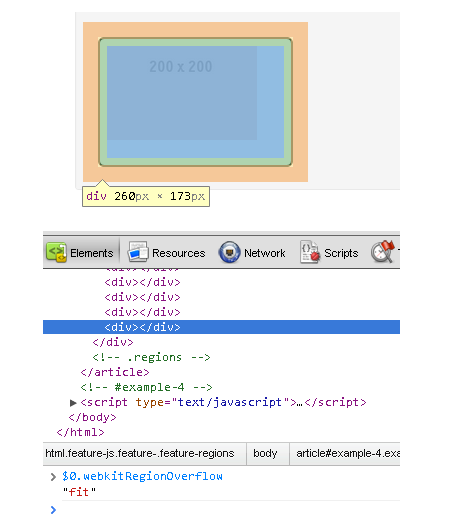
Task: Open the Elements panel icon
Action: pos(56,252)
